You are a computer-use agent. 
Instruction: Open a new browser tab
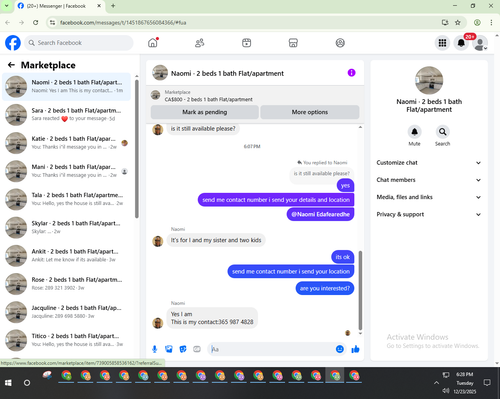tap(113, 6)
